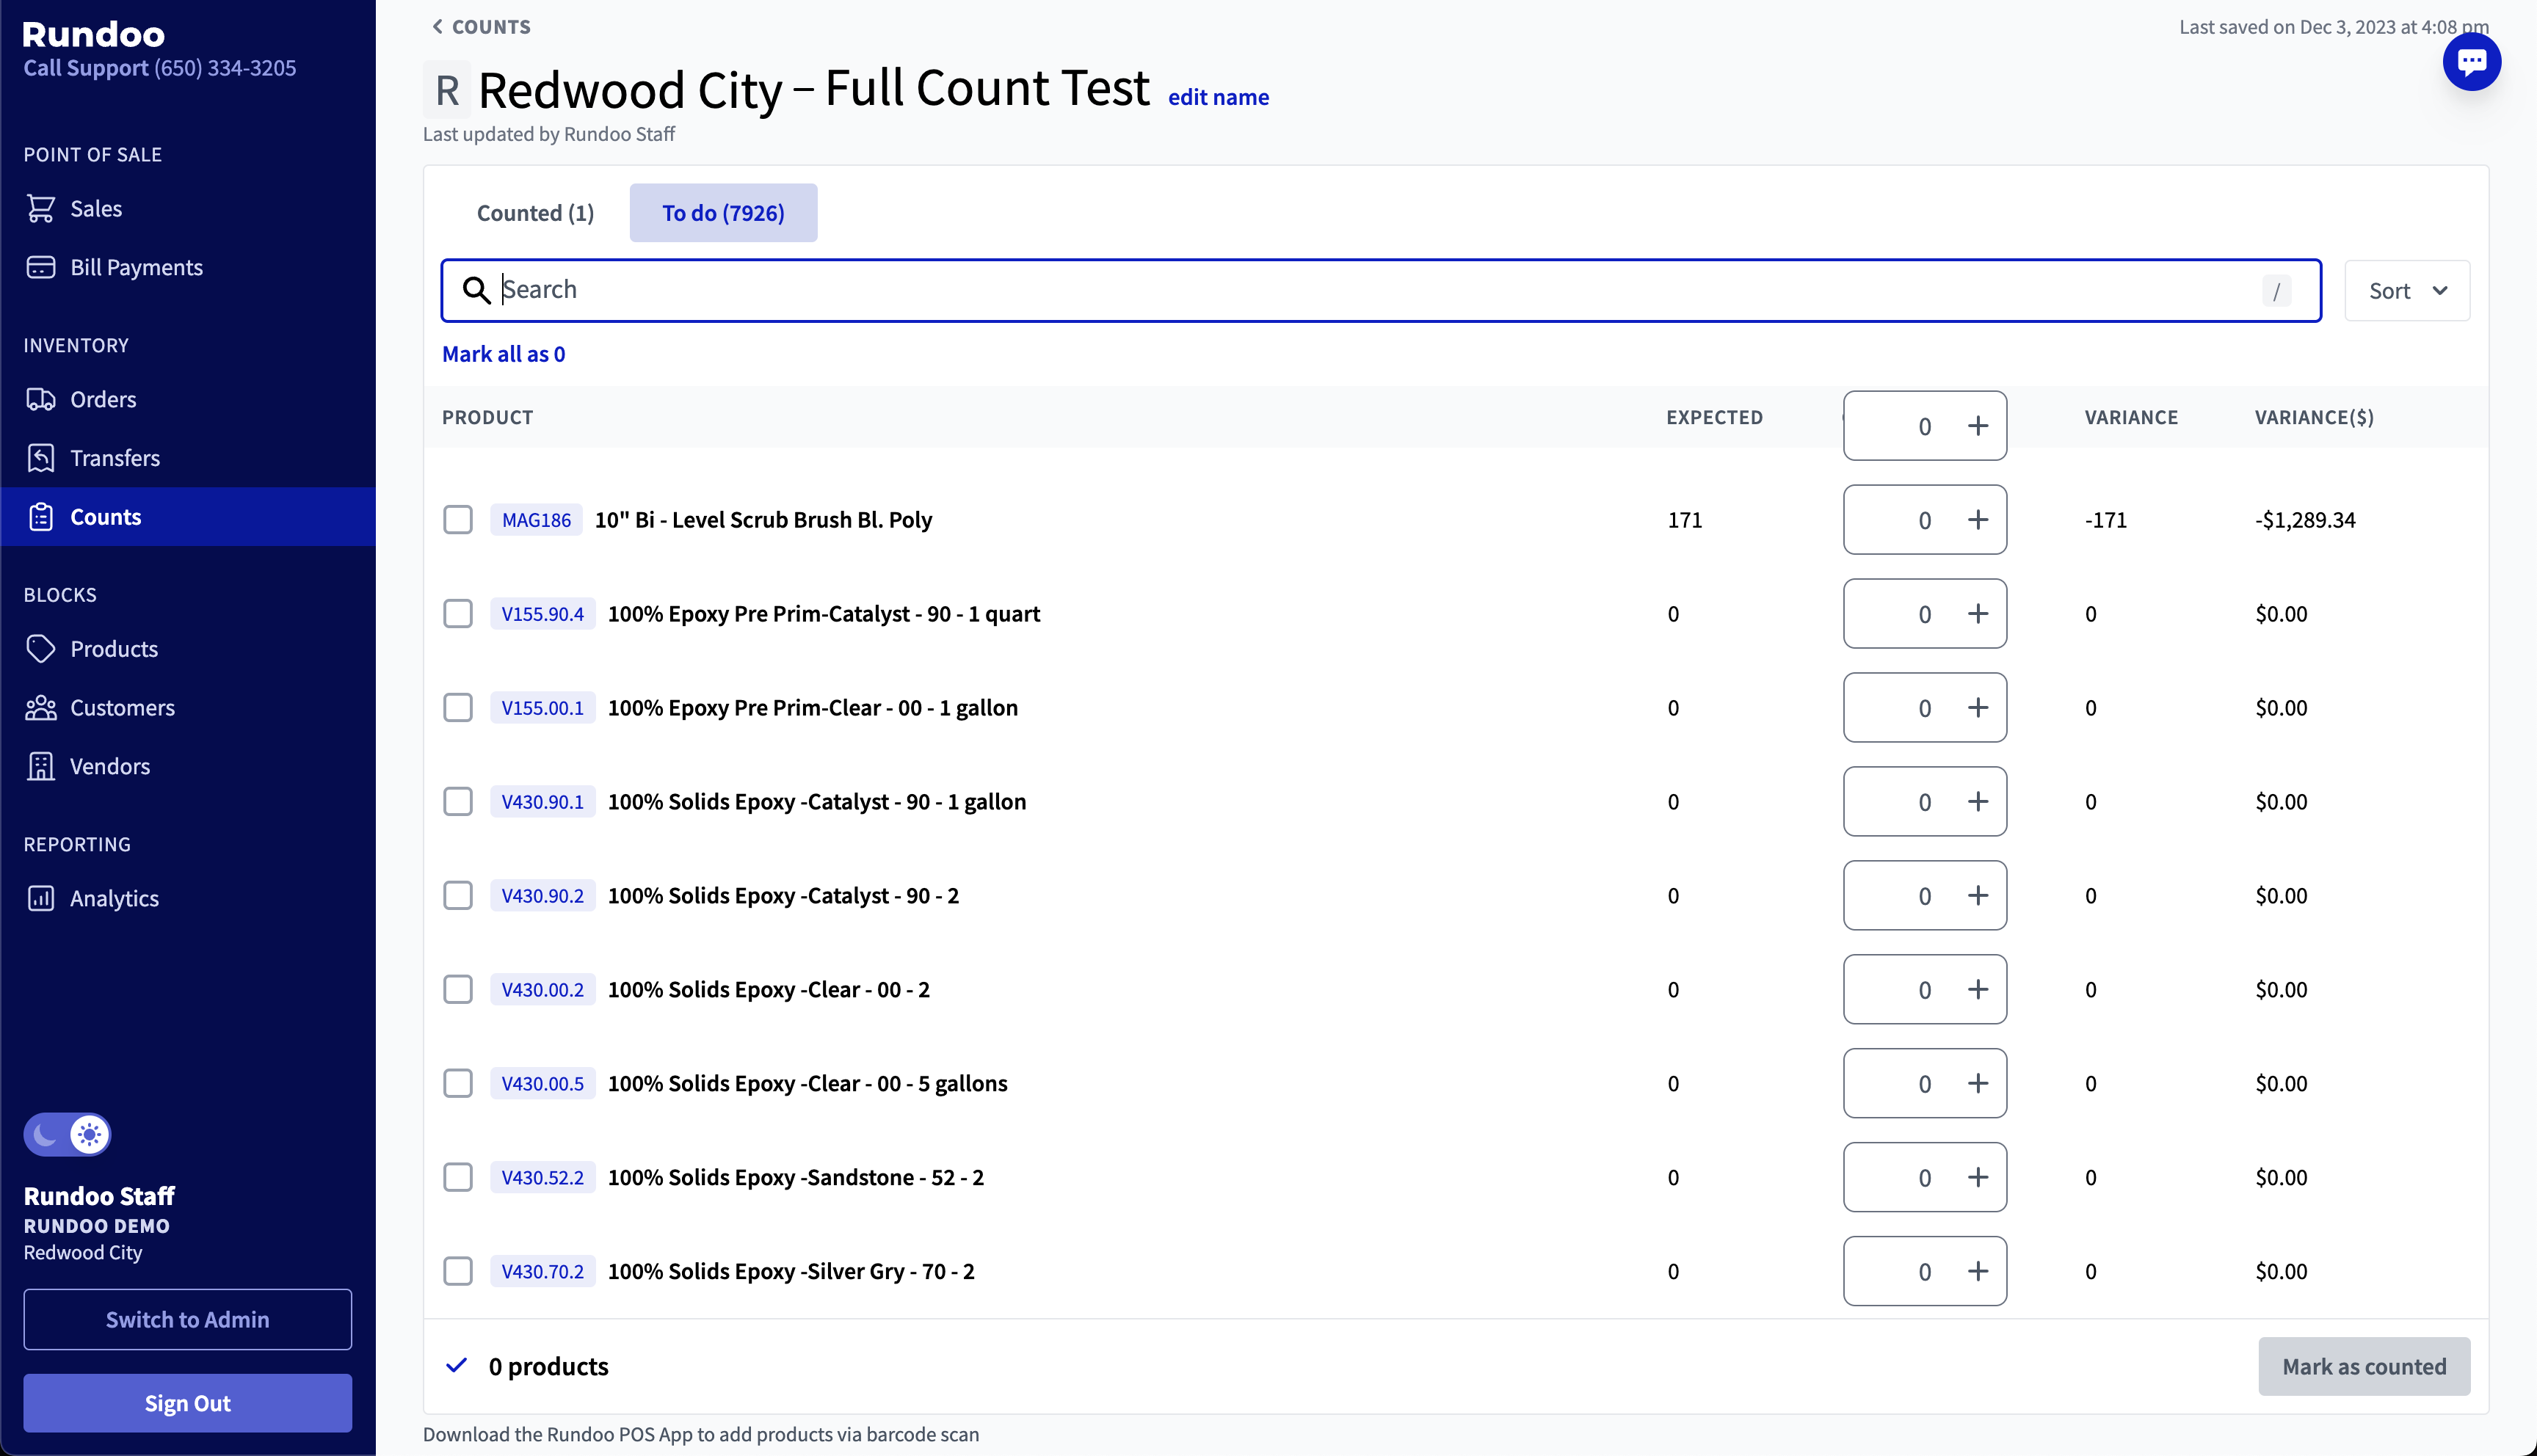Open Bill Payments card icon

[41, 267]
